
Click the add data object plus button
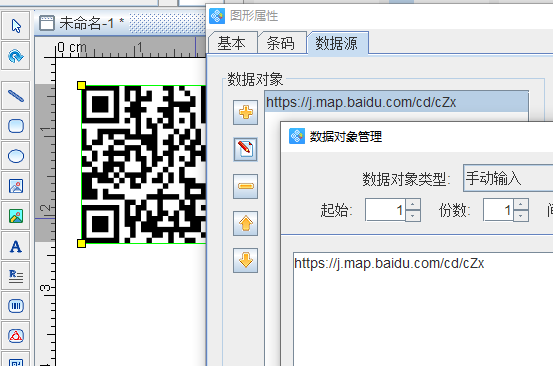245,112
